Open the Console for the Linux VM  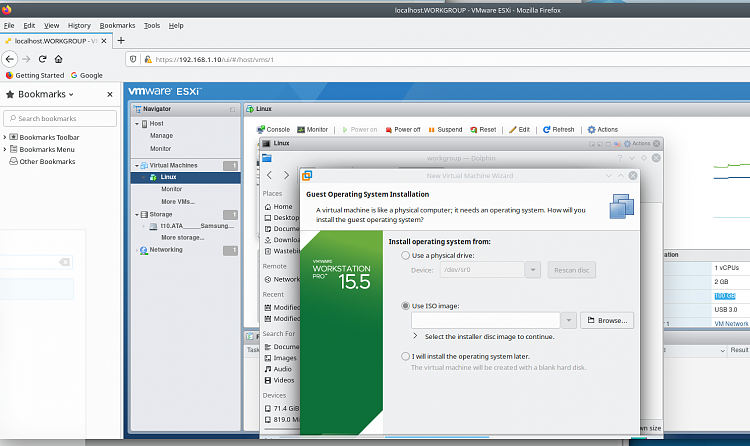[273, 130]
